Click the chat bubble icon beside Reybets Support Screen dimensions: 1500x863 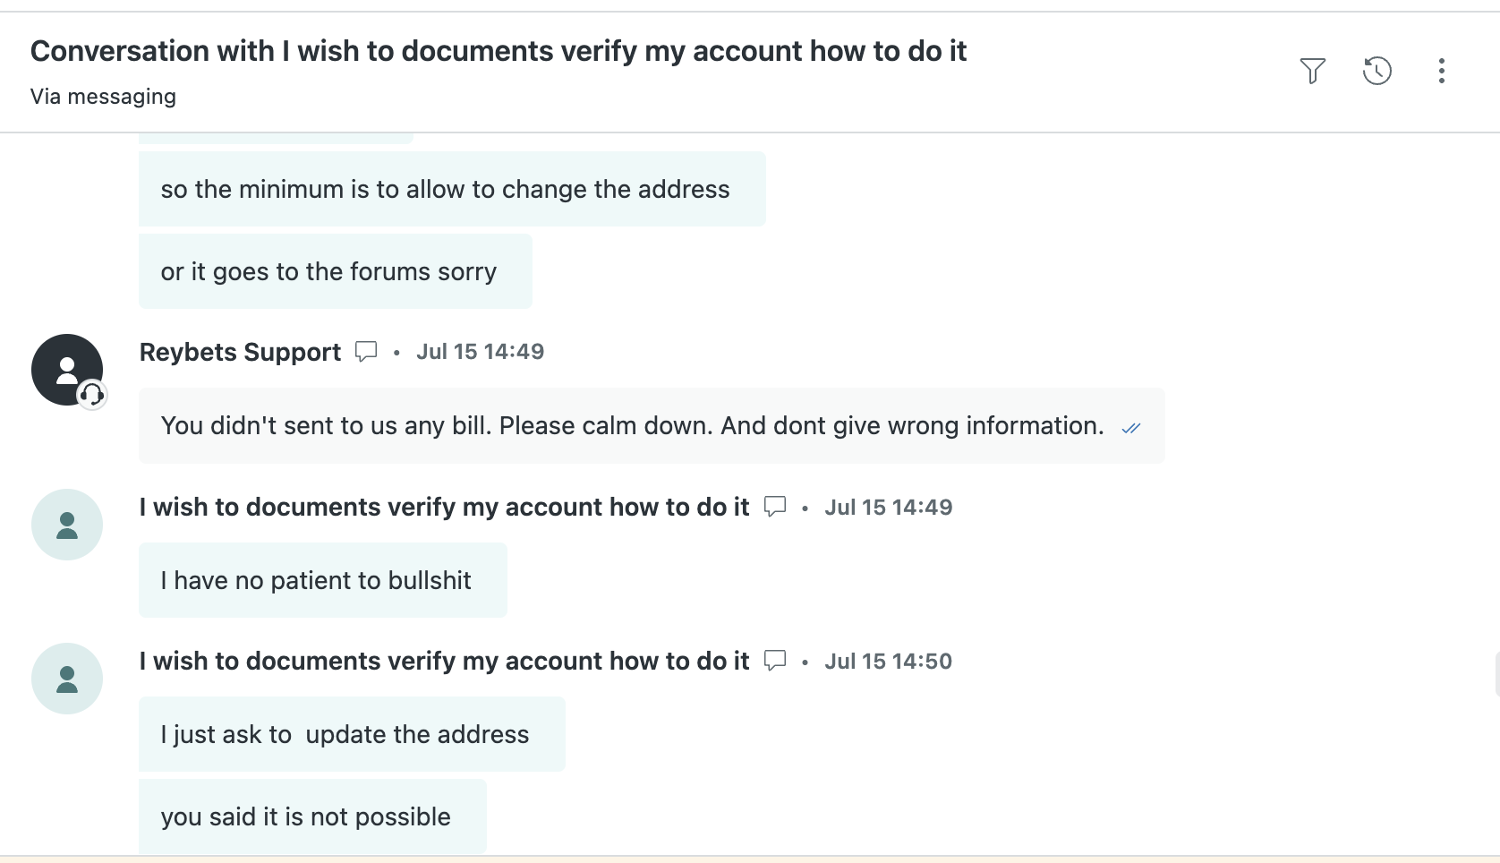pyautogui.click(x=366, y=352)
